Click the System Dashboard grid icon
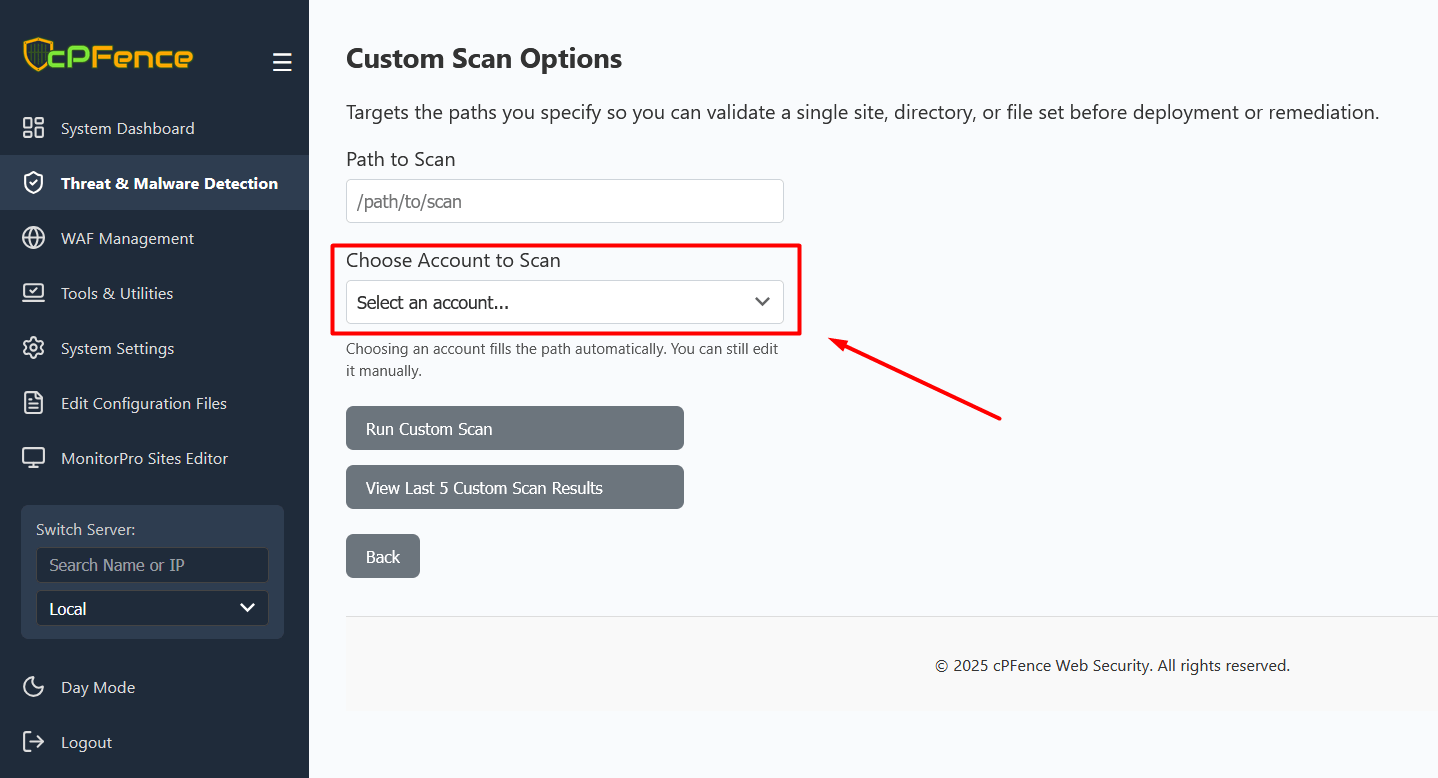Image resolution: width=1438 pixels, height=778 pixels. [33, 128]
